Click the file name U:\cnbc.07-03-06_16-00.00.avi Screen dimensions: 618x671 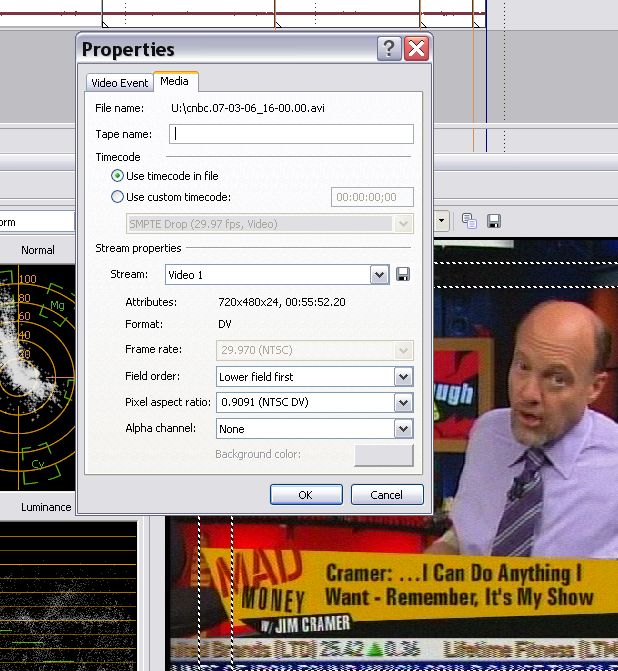pos(248,108)
